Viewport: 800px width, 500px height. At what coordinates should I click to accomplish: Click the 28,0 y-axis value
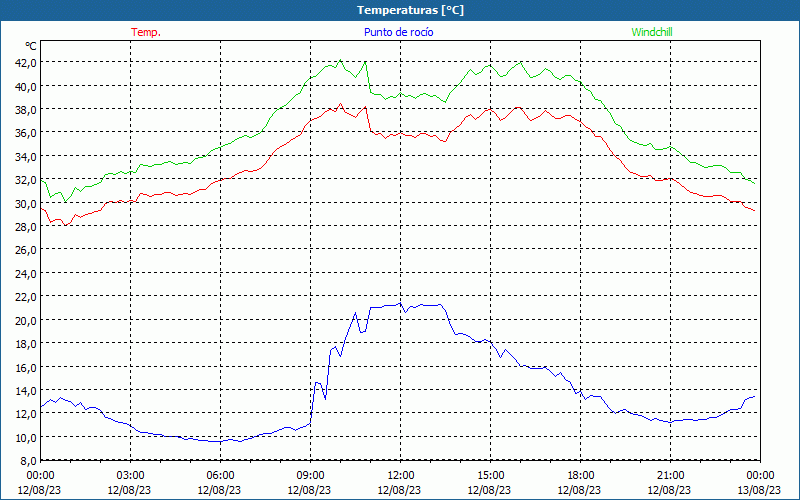click(x=27, y=227)
